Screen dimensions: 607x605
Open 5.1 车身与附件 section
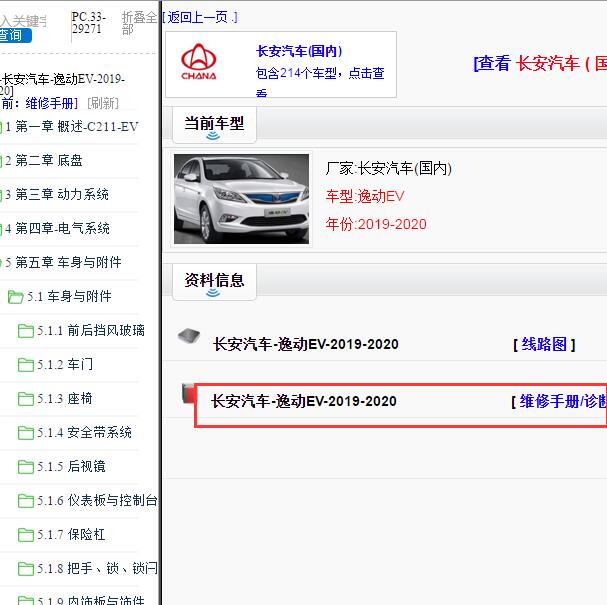(x=69, y=297)
